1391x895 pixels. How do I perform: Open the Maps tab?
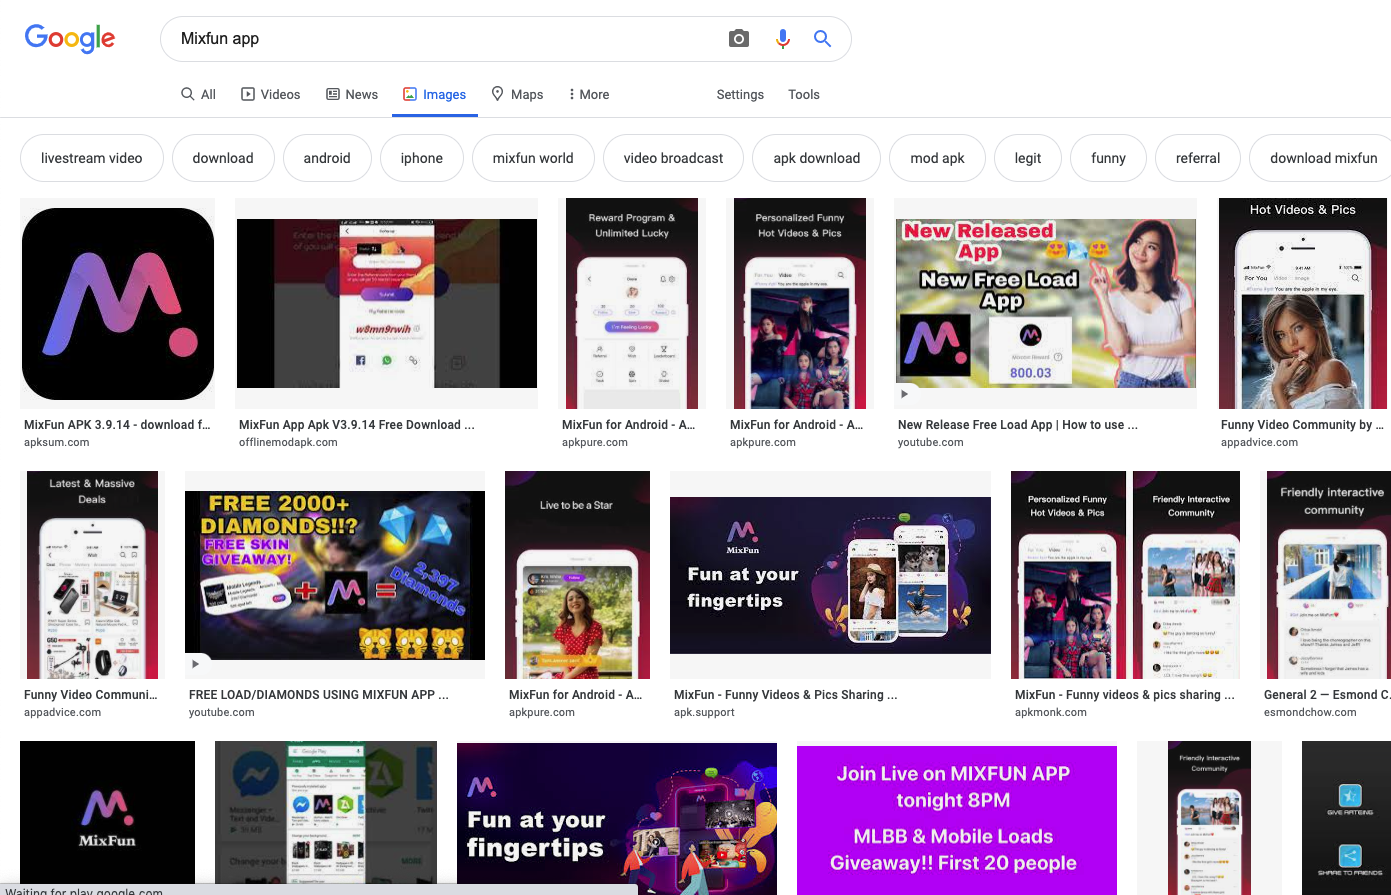point(517,94)
